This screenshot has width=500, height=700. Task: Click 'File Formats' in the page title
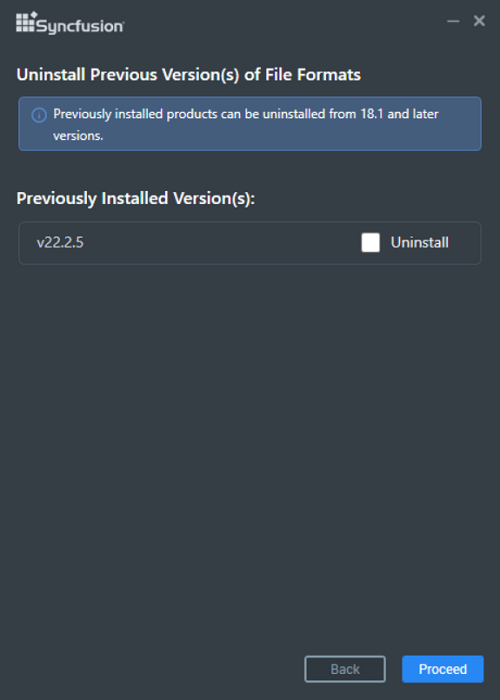(x=313, y=75)
